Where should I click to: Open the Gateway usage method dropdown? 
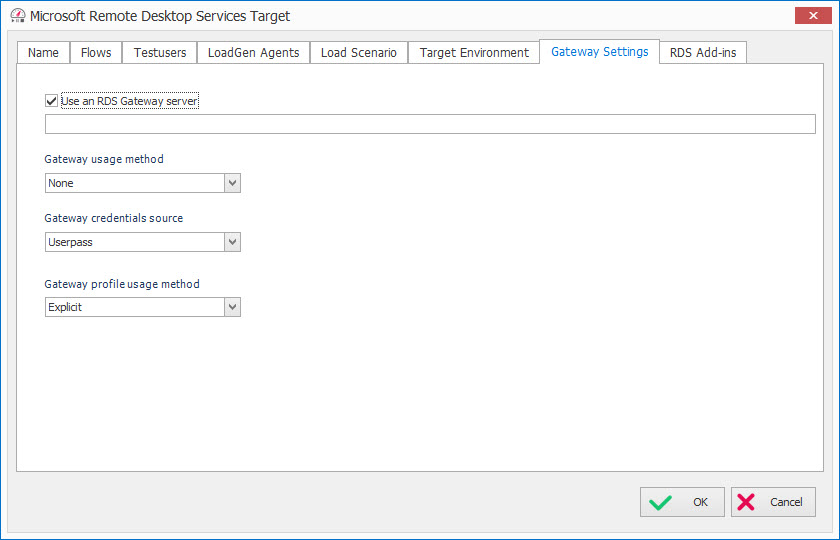pyautogui.click(x=232, y=183)
